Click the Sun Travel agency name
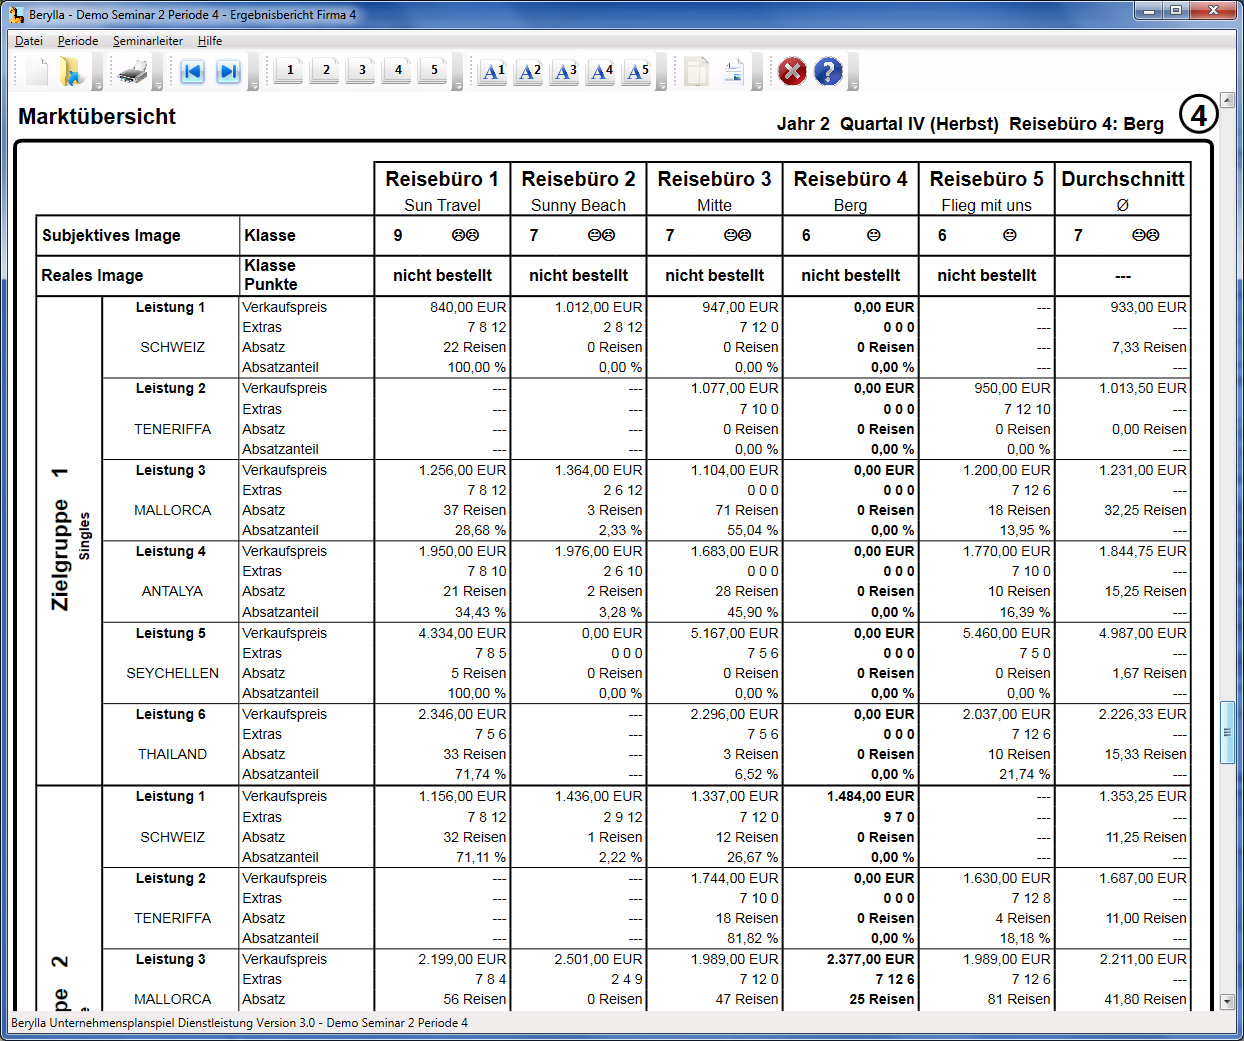The height and width of the screenshot is (1041, 1244). (x=442, y=205)
